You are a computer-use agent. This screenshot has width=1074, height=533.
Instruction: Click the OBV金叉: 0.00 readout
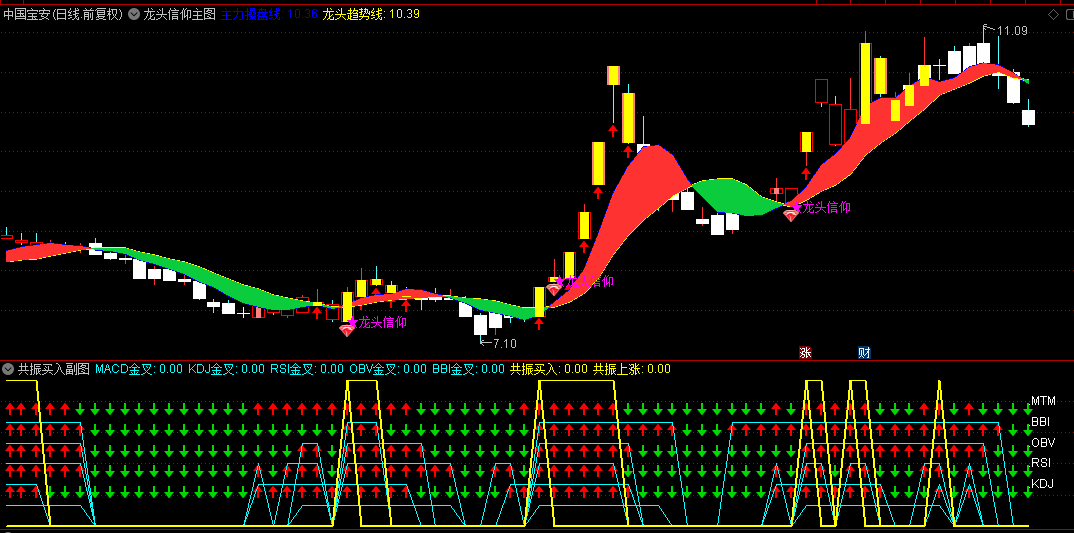[x=388, y=369]
